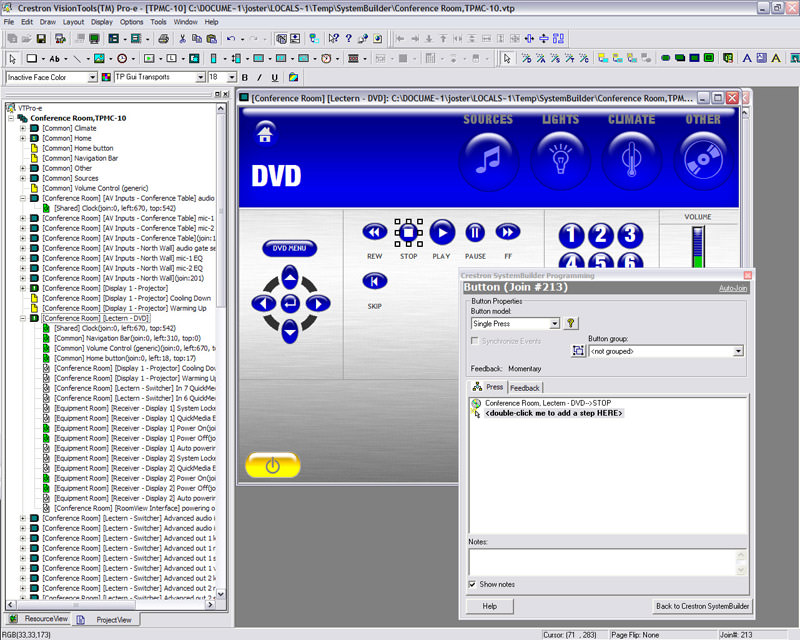Screen dimensions: 800x640
Task: Click the Print icon in the toolbar
Action: tap(163, 38)
